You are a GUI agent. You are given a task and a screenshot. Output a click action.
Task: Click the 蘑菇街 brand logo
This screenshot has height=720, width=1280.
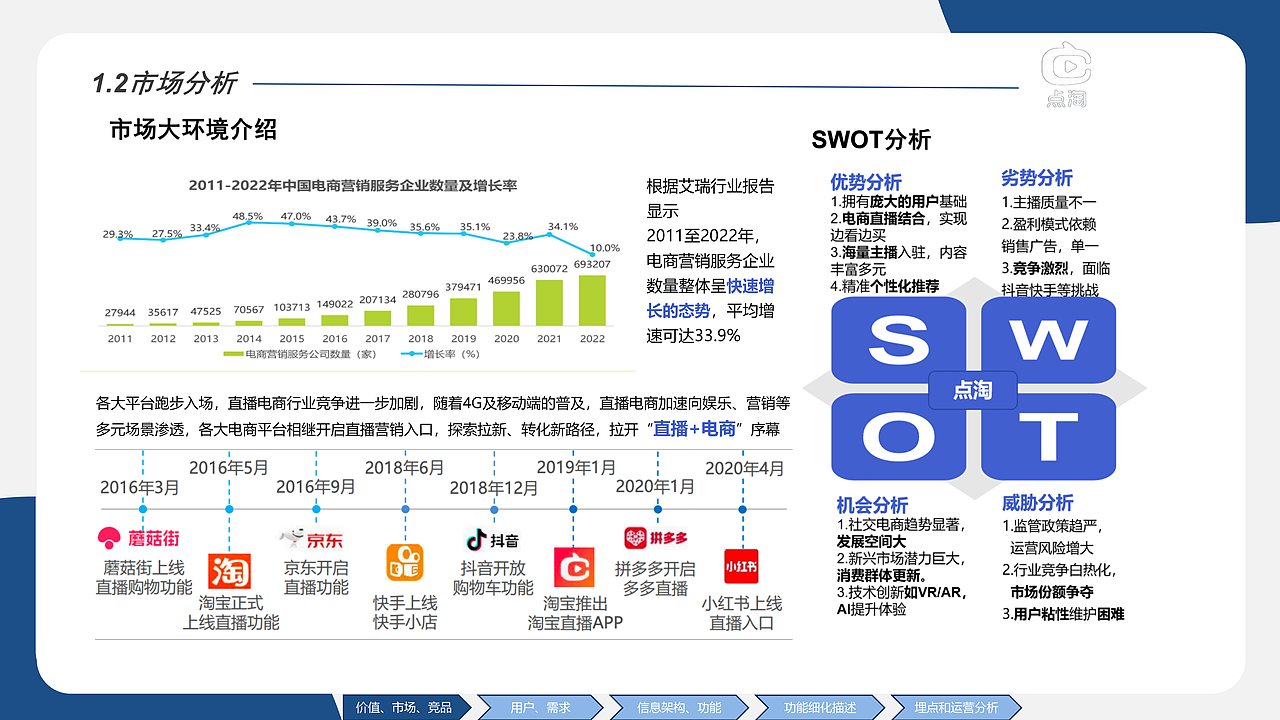[x=139, y=538]
